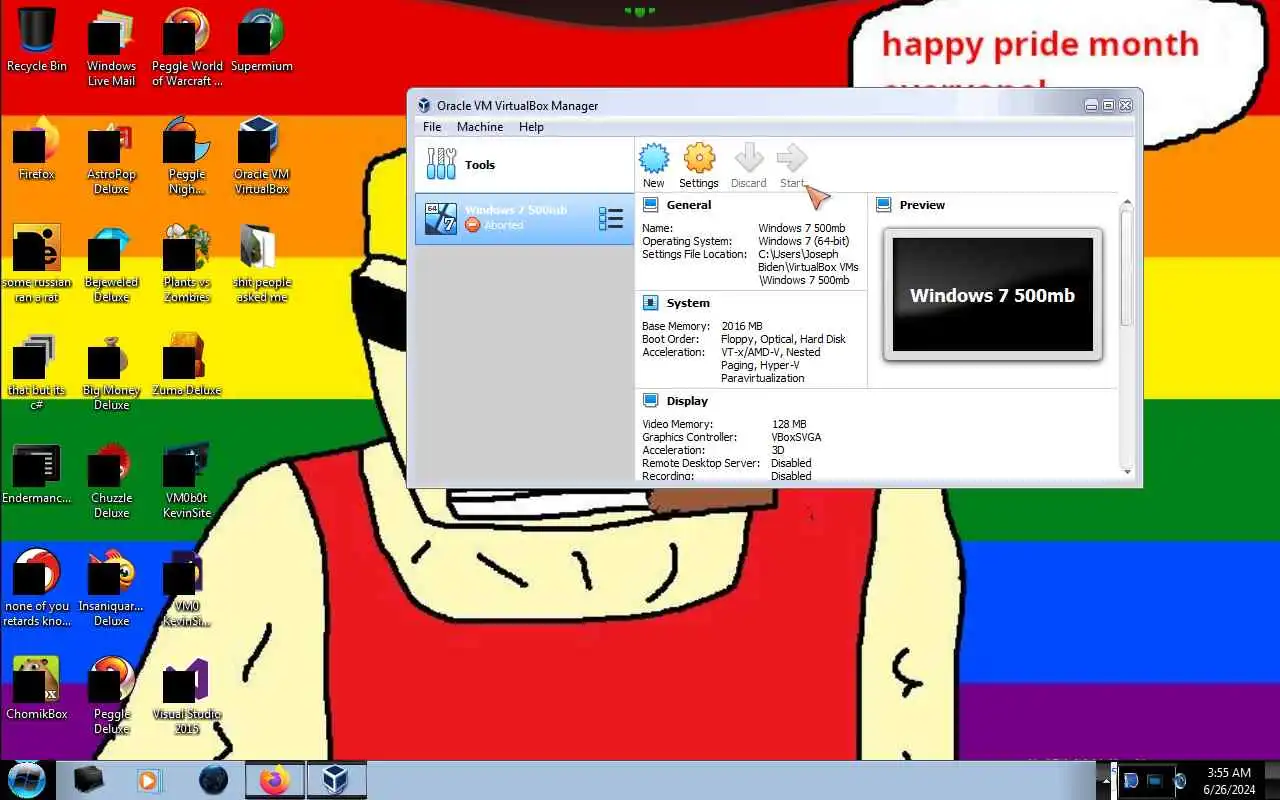Select the Windows 7 500mb machine entry
Screen dimensions: 1280x800
click(524, 218)
